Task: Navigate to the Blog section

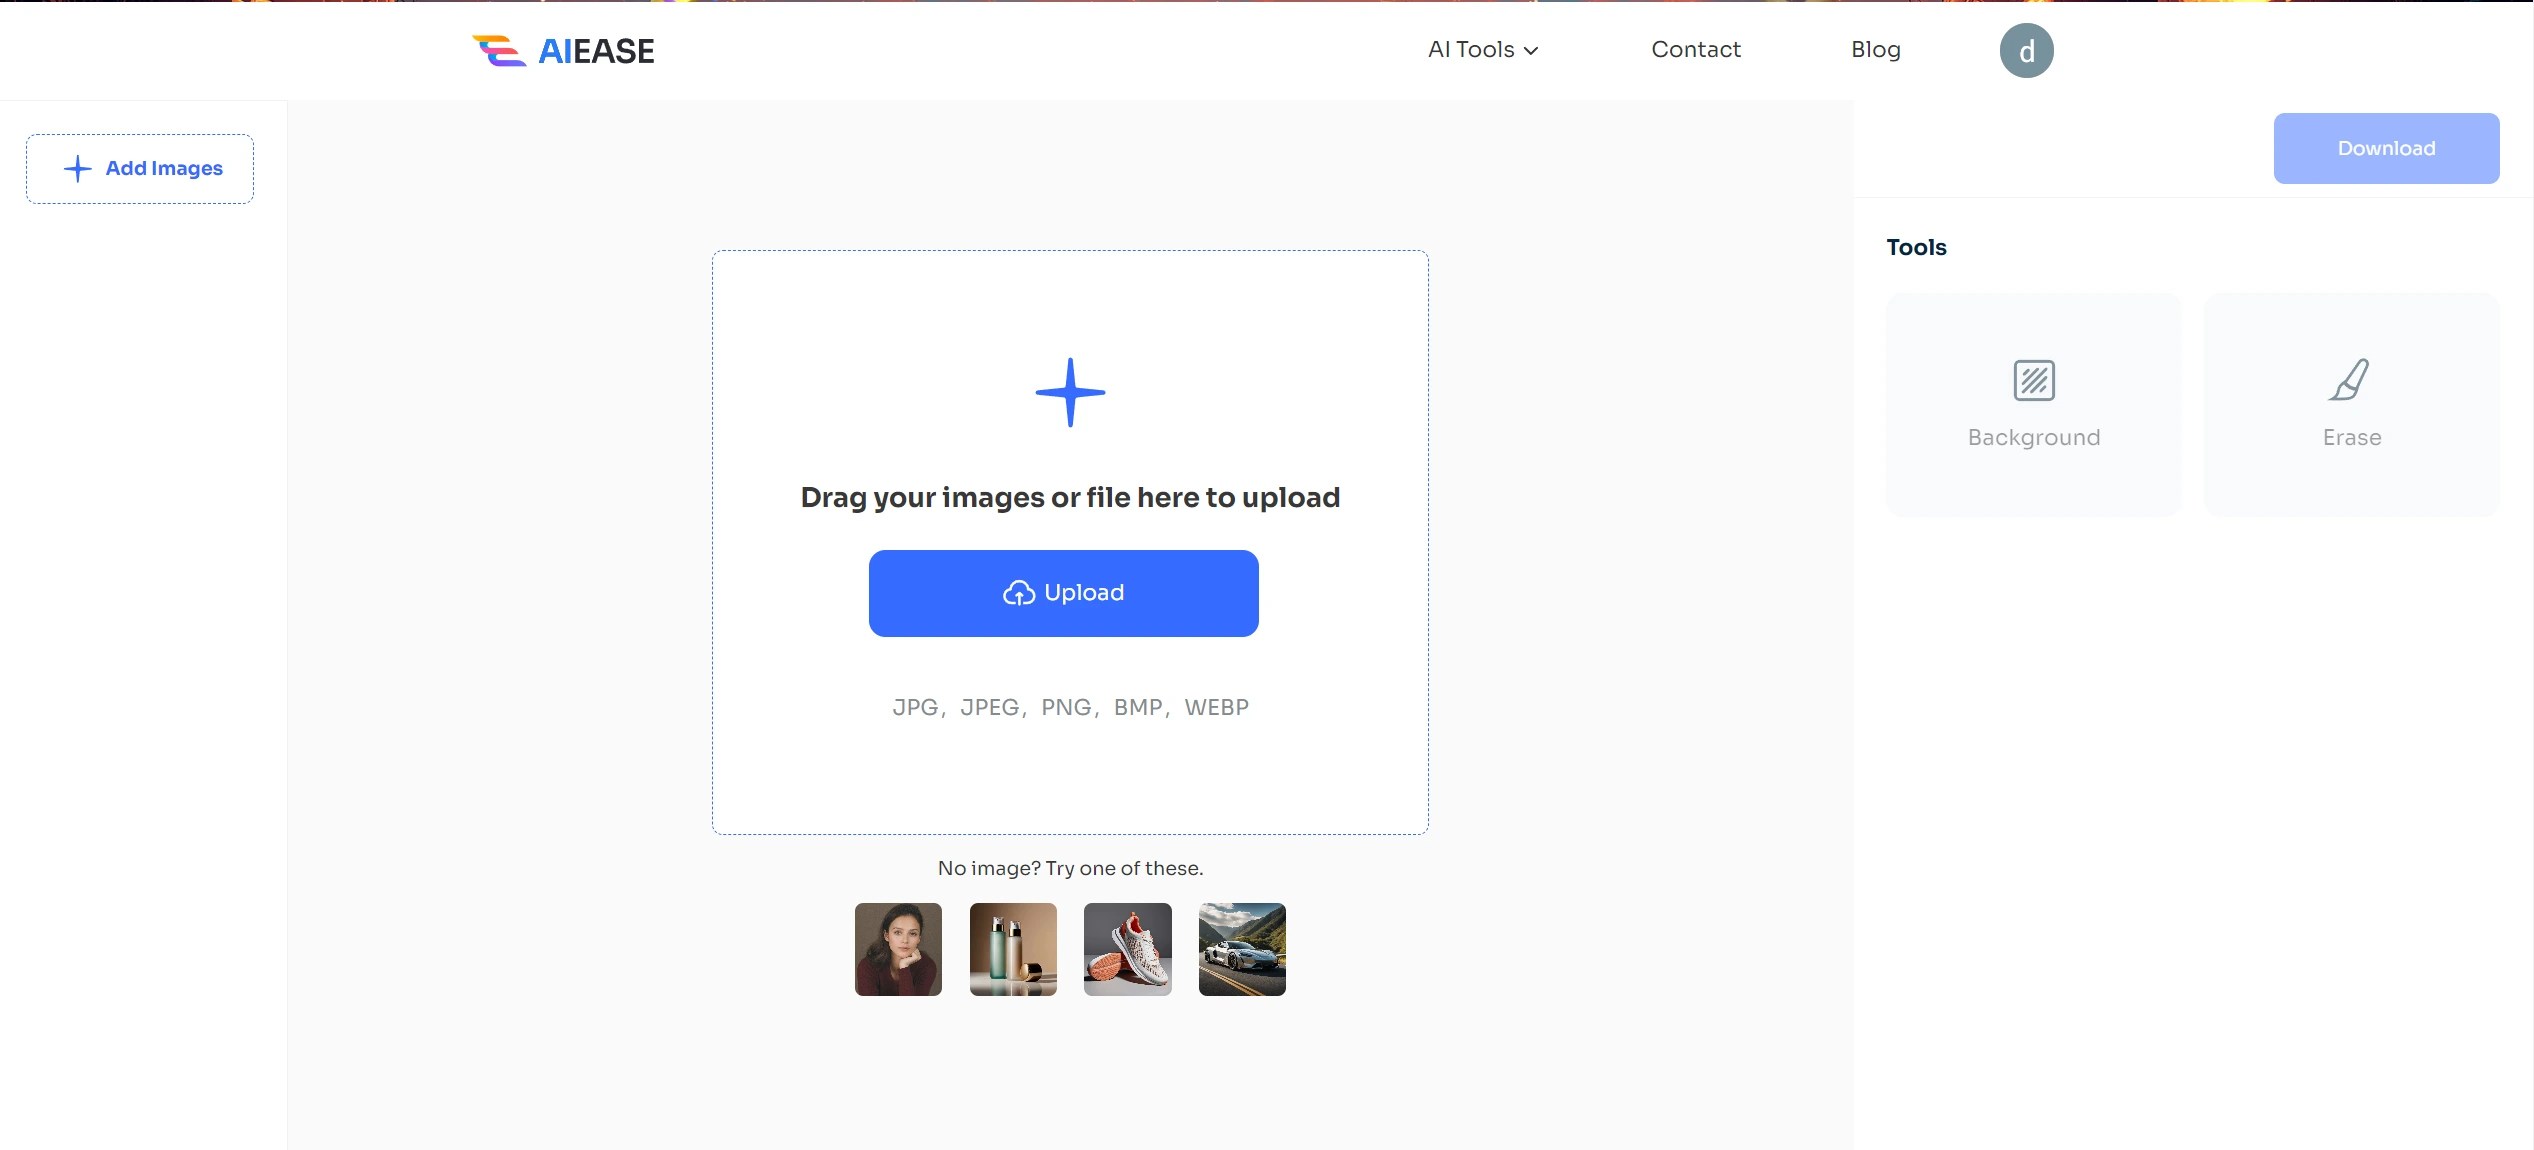Action: coord(1875,49)
